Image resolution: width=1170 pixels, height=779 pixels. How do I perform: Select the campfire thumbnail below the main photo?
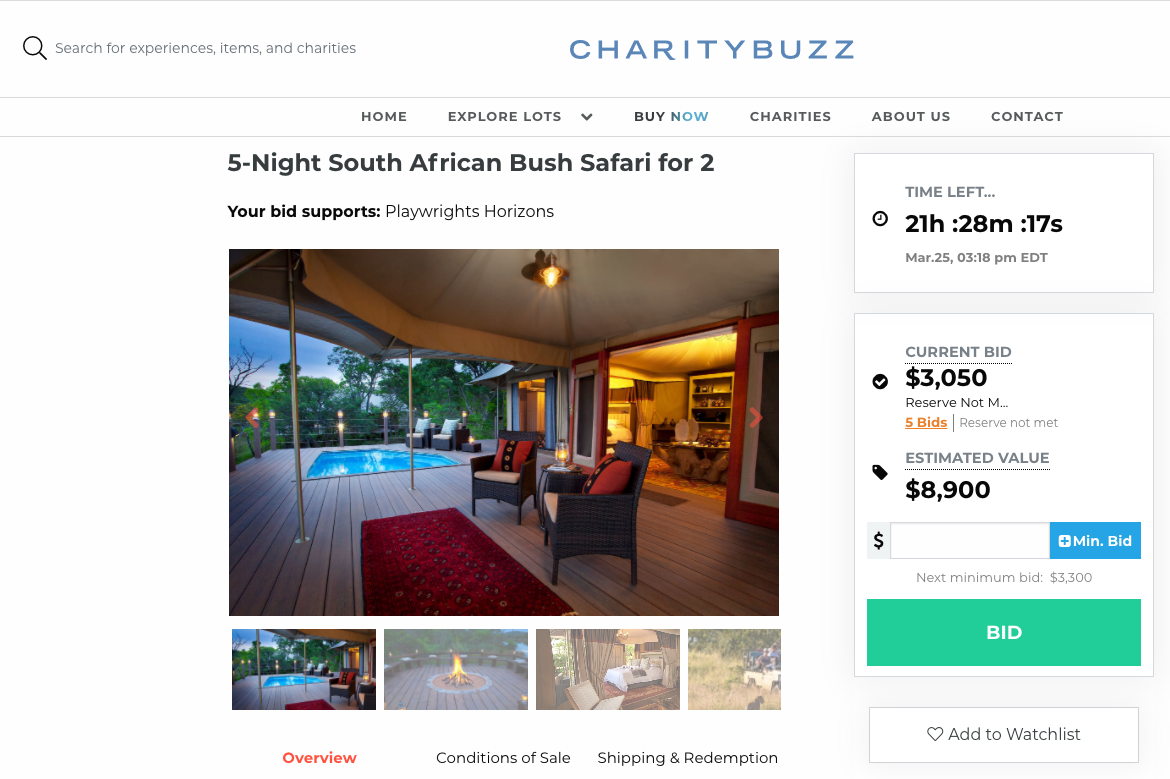[455, 669]
